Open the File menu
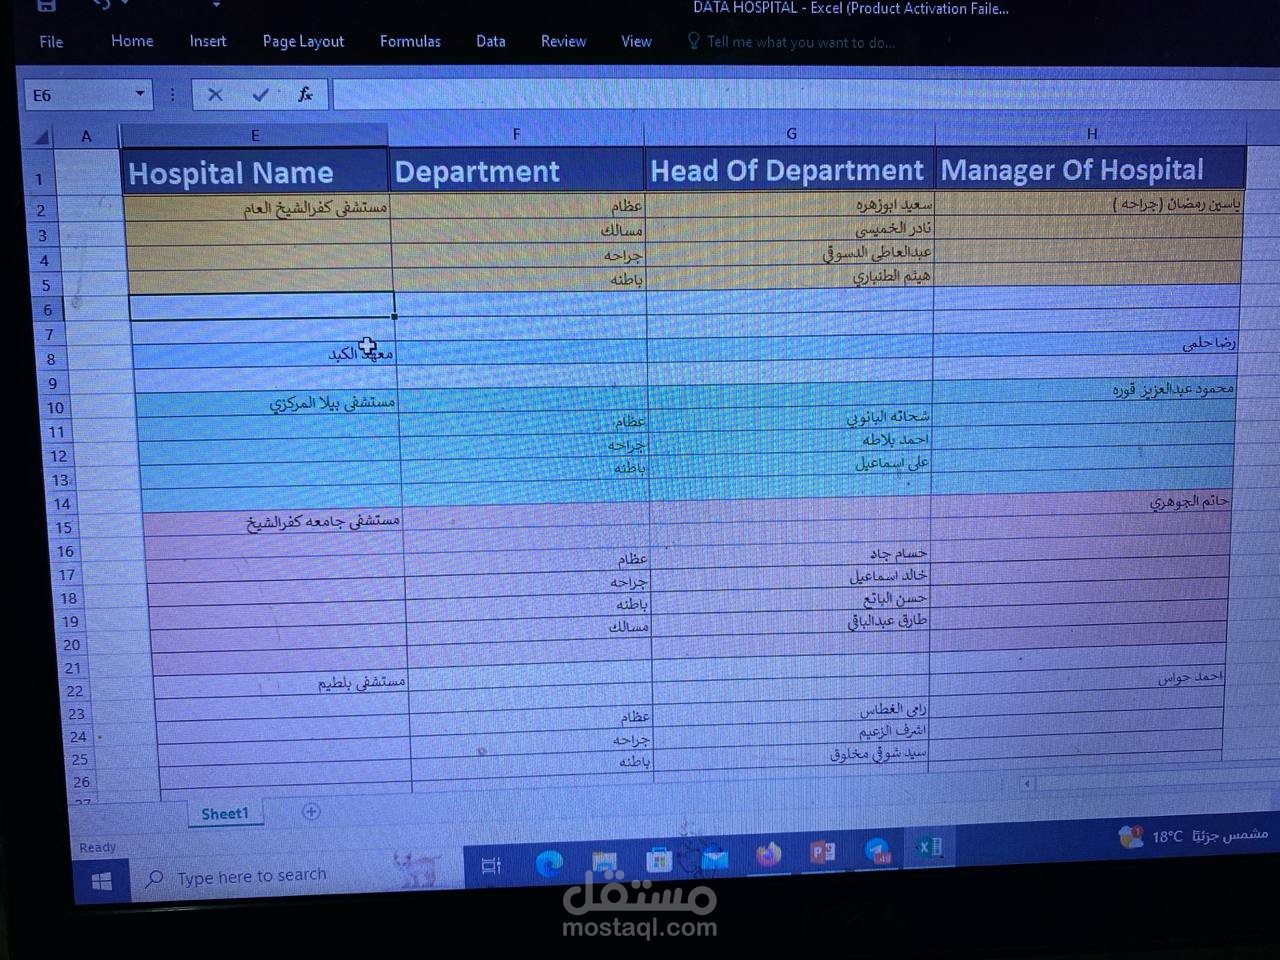 51,42
